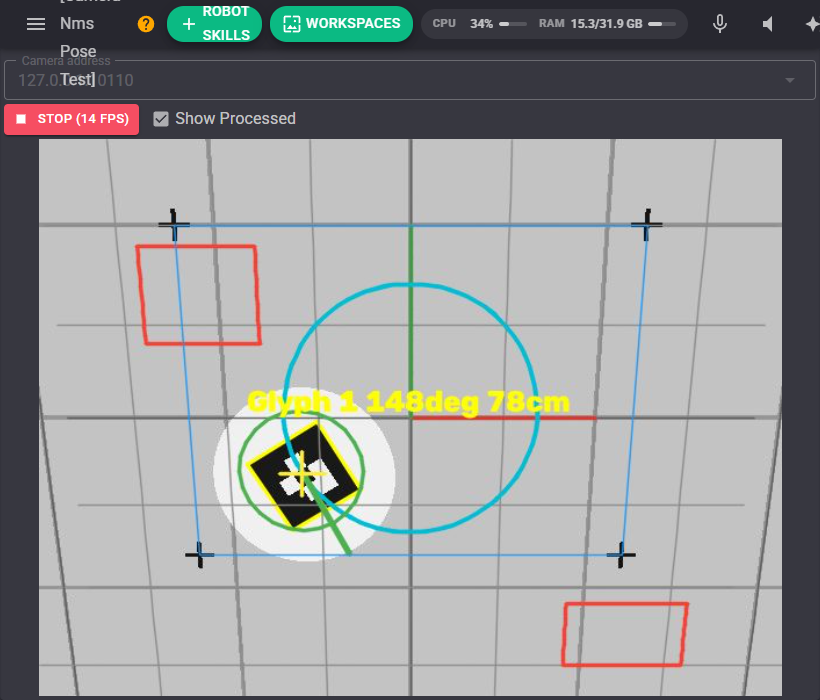Click the sparkle icon at top right

click(812, 24)
